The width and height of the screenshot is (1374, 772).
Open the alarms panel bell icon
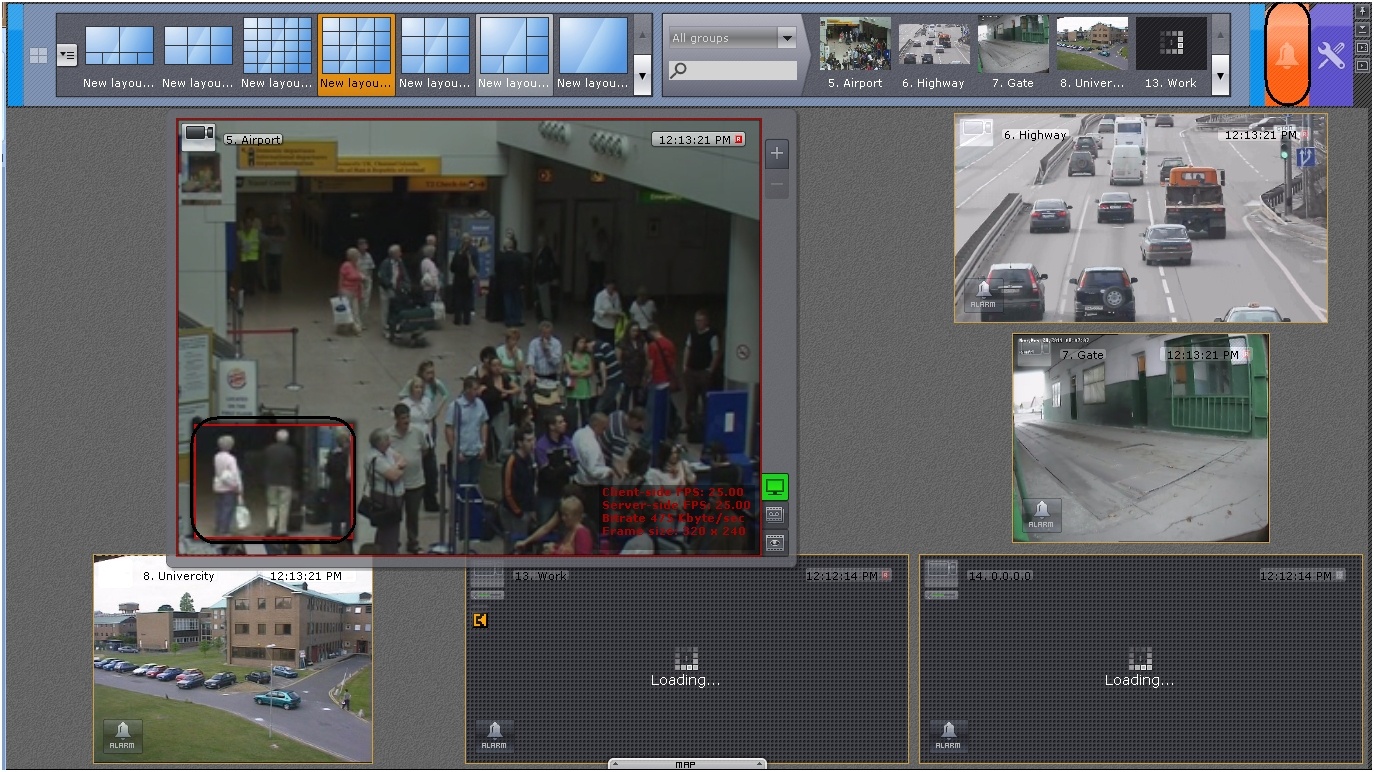pyautogui.click(x=1286, y=55)
